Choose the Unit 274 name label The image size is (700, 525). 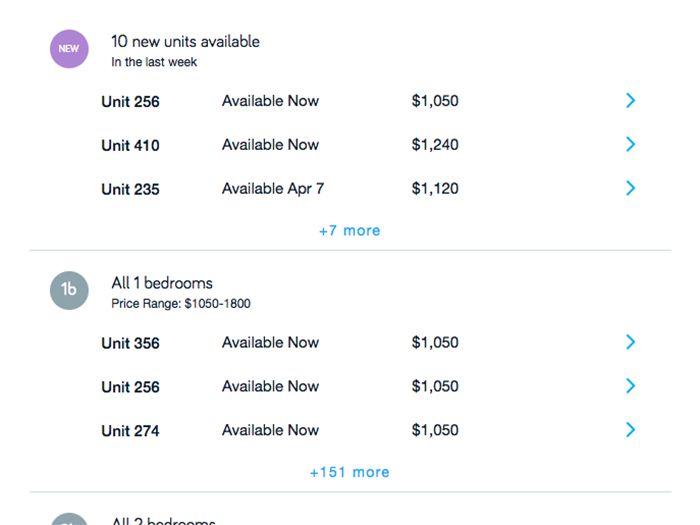tap(130, 431)
